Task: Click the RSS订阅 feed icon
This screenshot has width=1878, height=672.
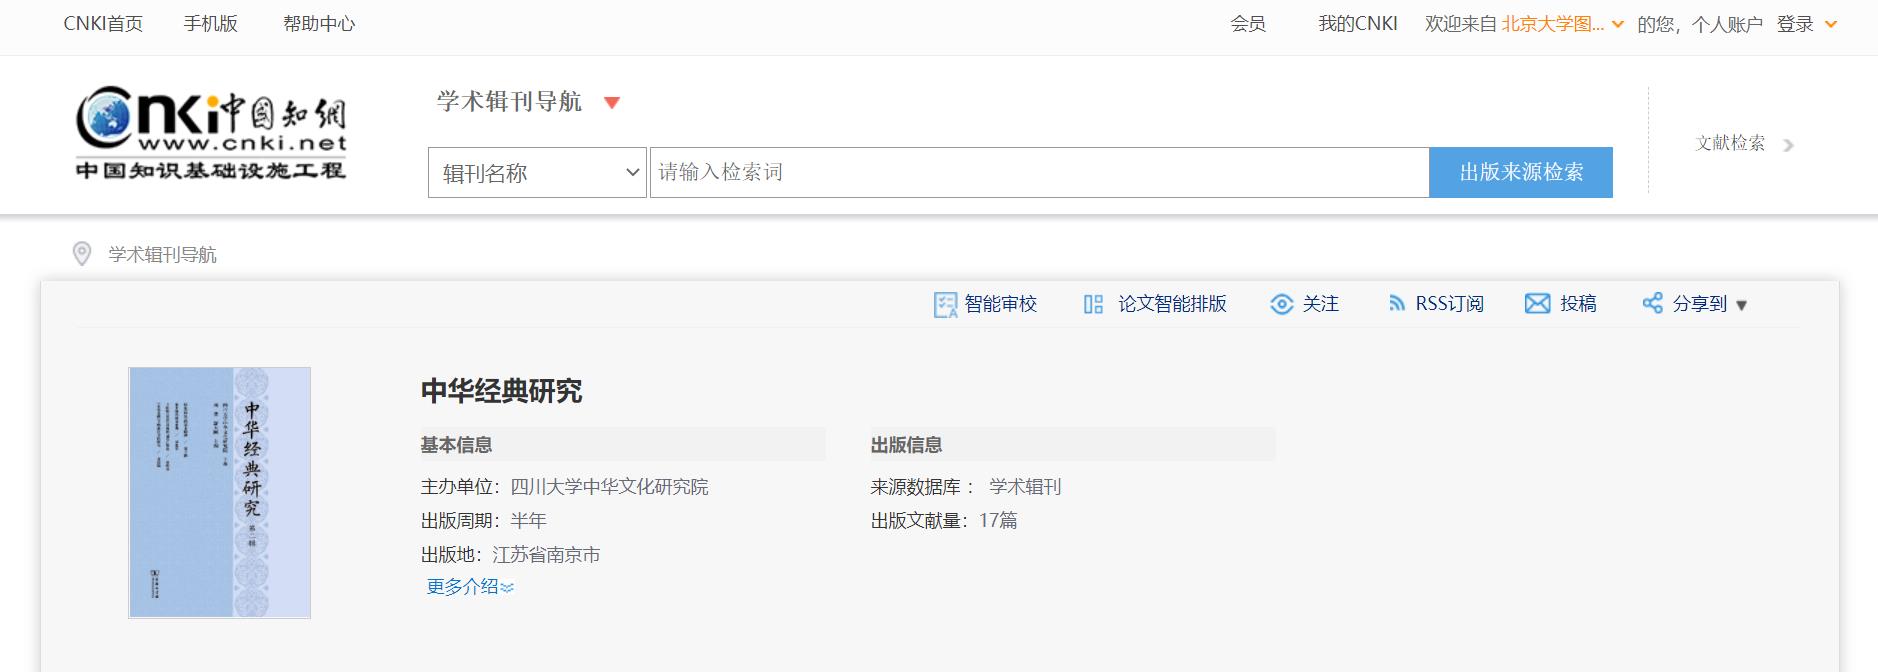Action: (x=1397, y=304)
